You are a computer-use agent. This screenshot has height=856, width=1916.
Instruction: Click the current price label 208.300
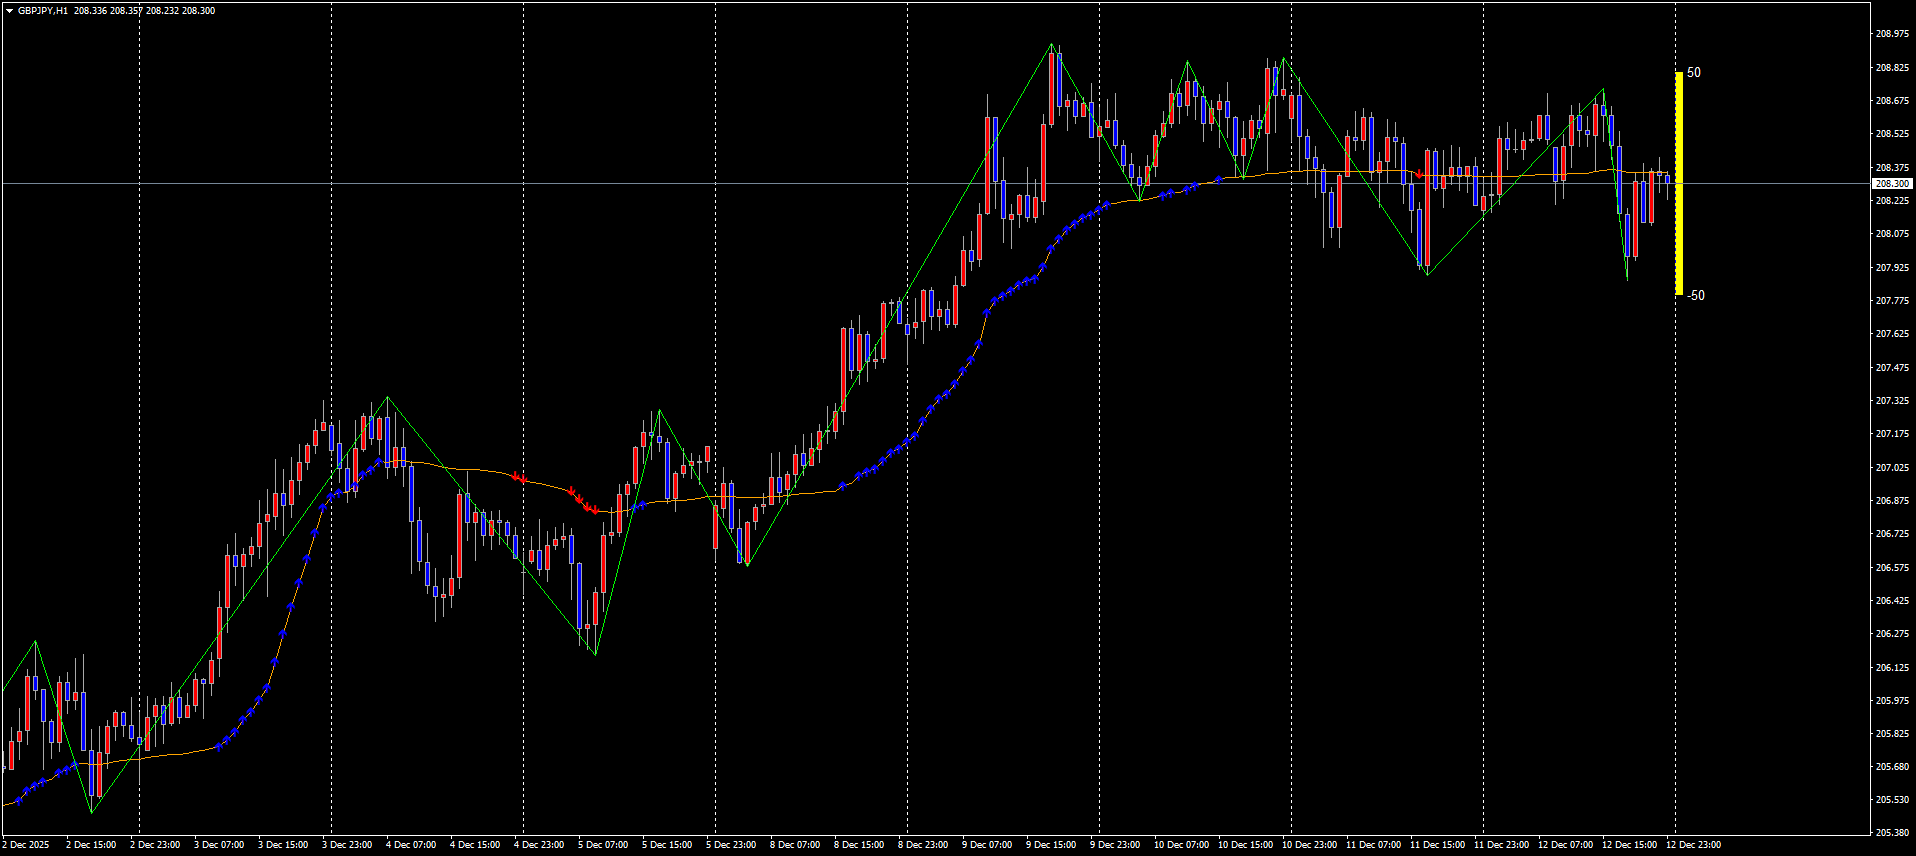click(1892, 184)
